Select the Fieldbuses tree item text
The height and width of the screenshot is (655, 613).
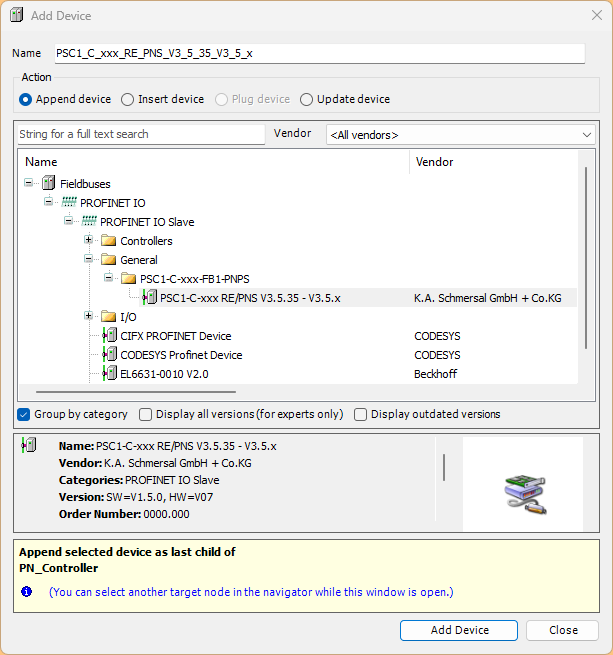85,184
